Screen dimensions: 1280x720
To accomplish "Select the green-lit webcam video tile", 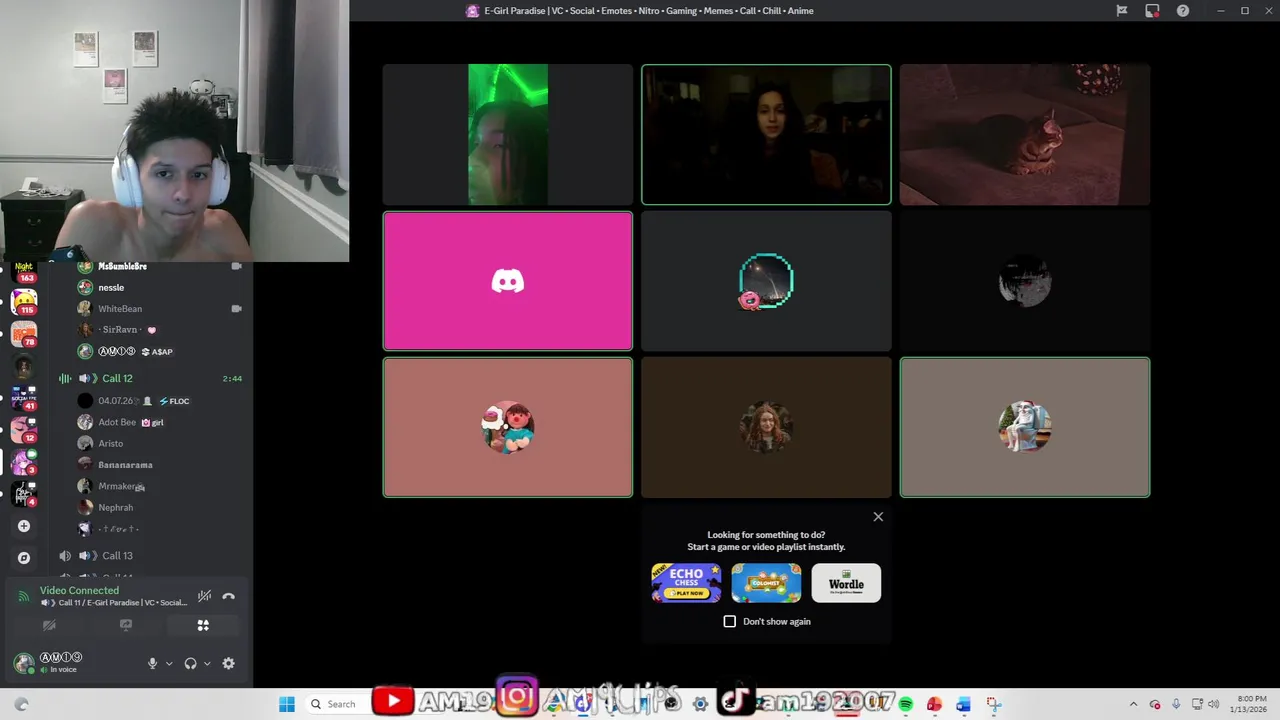I will pos(508,135).
